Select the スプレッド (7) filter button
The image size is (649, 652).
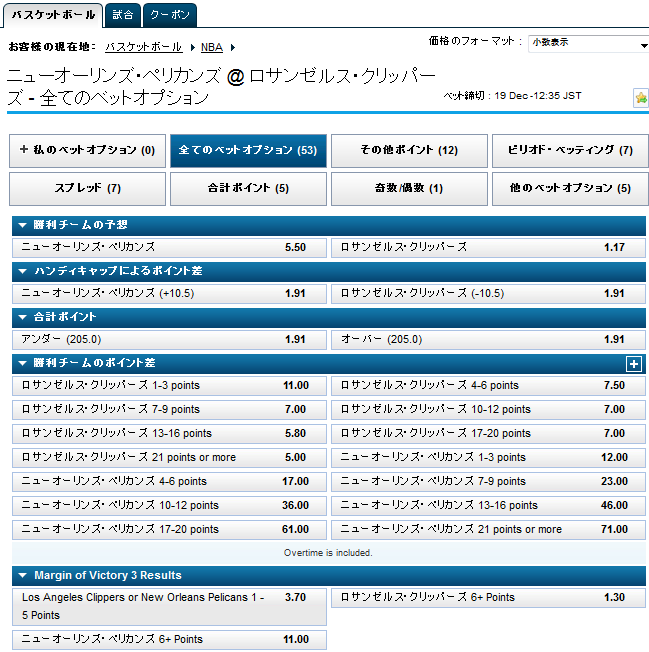(x=87, y=188)
